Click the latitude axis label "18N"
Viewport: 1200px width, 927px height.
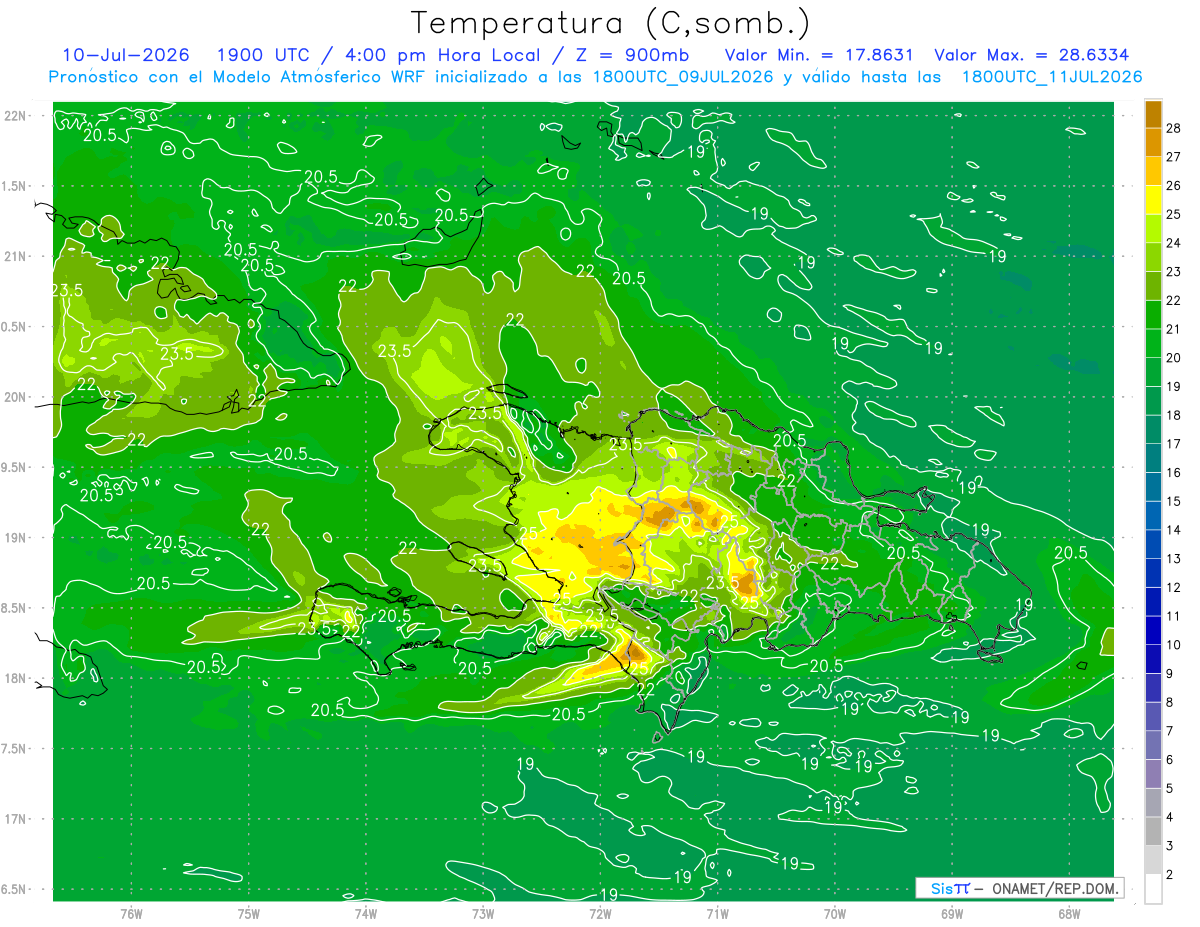[x=16, y=679]
